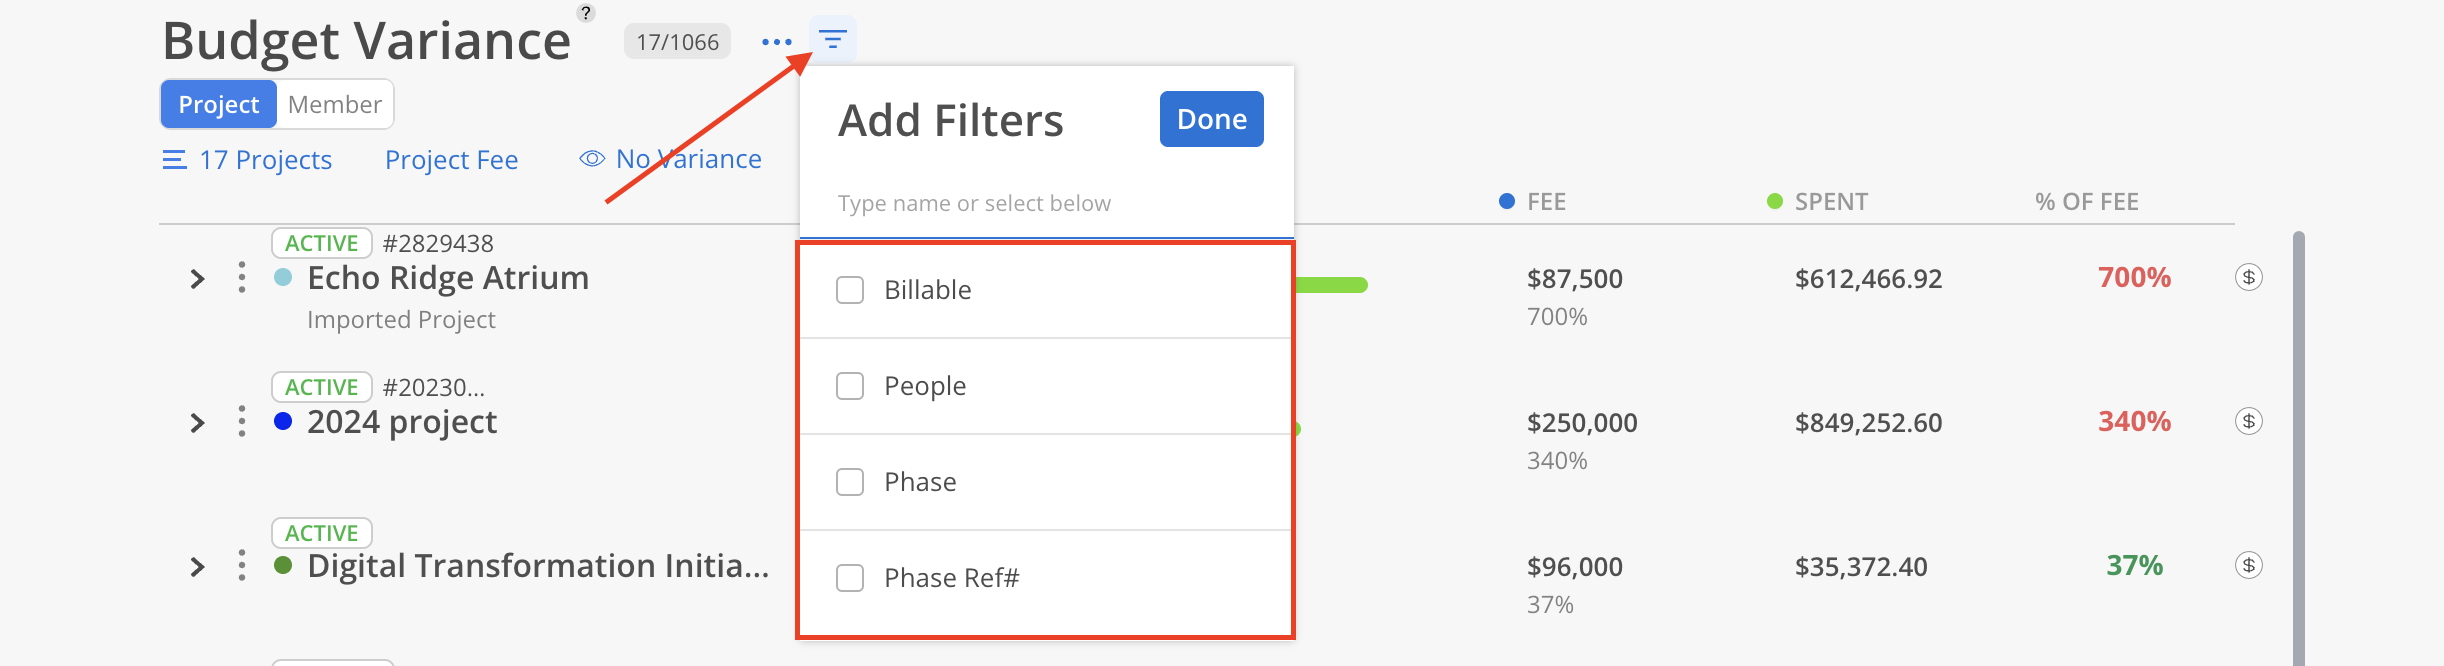2444x666 pixels.
Task: Click the filter icon next to the three dots
Action: pyautogui.click(x=832, y=40)
